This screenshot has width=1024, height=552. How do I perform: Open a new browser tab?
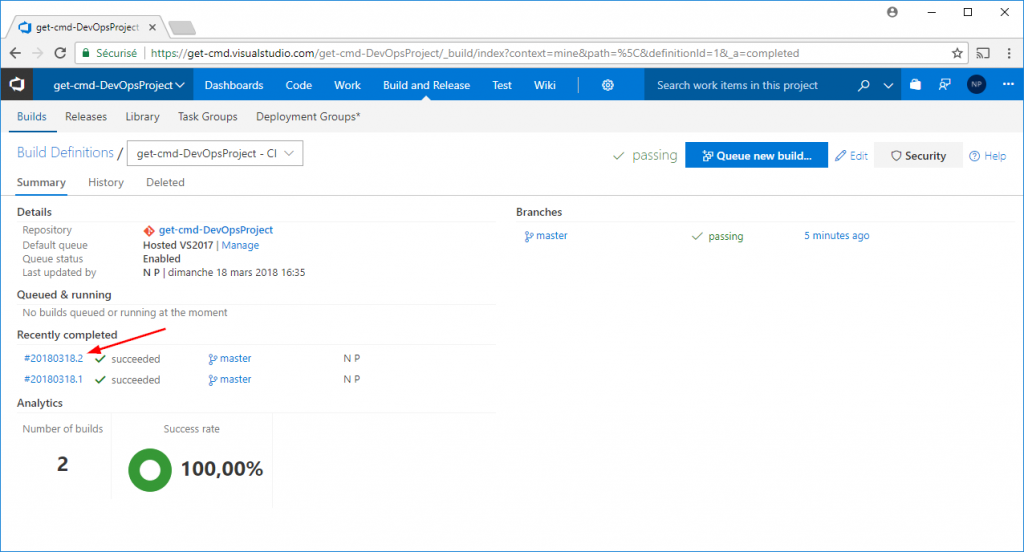tap(182, 27)
